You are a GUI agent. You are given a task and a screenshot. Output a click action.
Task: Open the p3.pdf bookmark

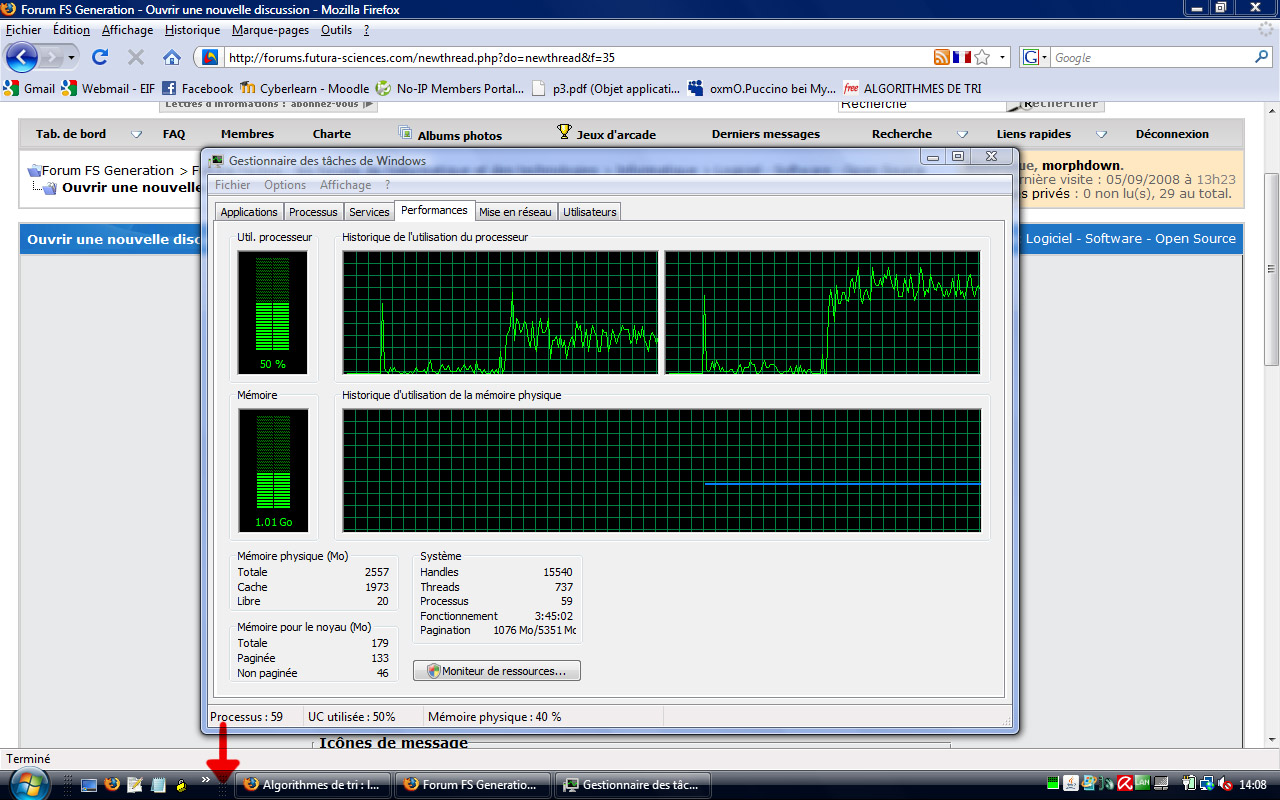(606, 88)
